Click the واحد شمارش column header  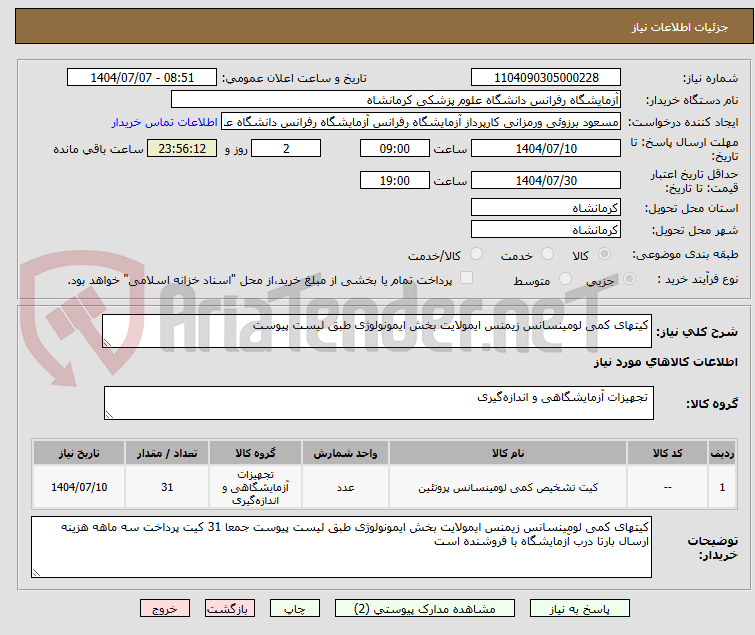coord(345,453)
